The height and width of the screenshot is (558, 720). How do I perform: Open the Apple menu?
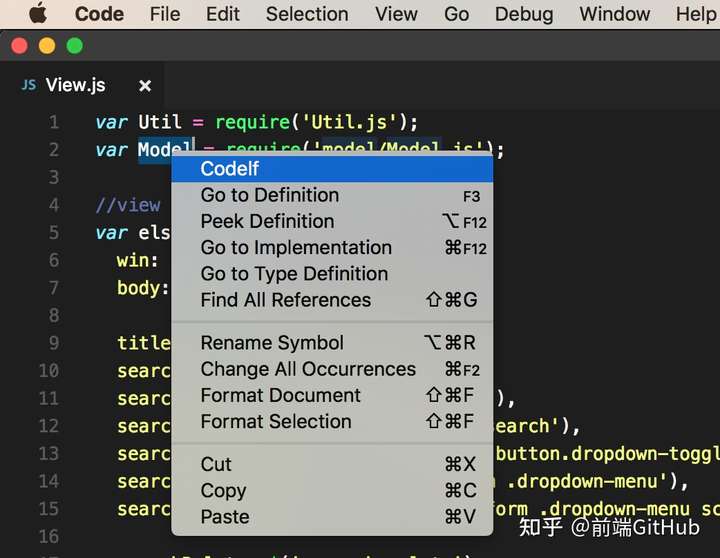coord(38,13)
